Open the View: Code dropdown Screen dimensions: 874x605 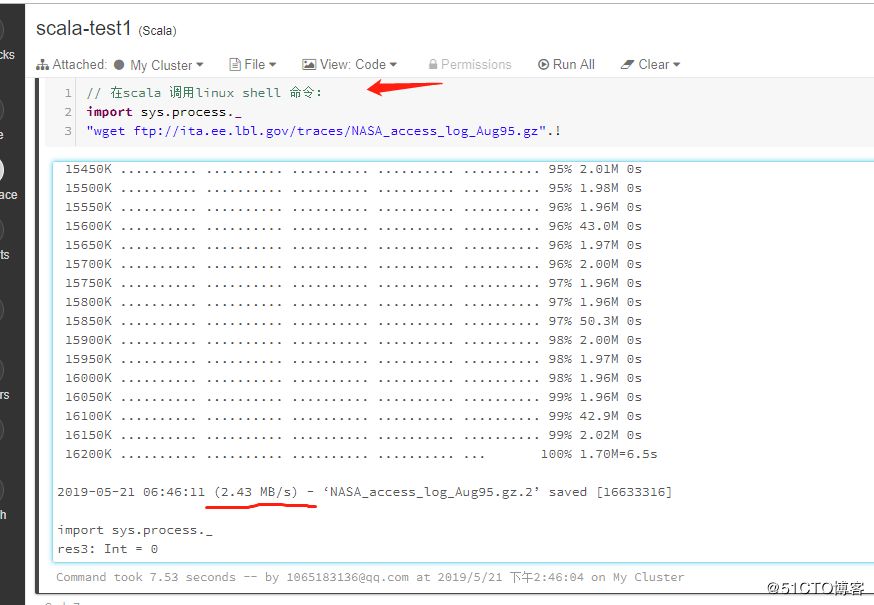pyautogui.click(x=349, y=65)
